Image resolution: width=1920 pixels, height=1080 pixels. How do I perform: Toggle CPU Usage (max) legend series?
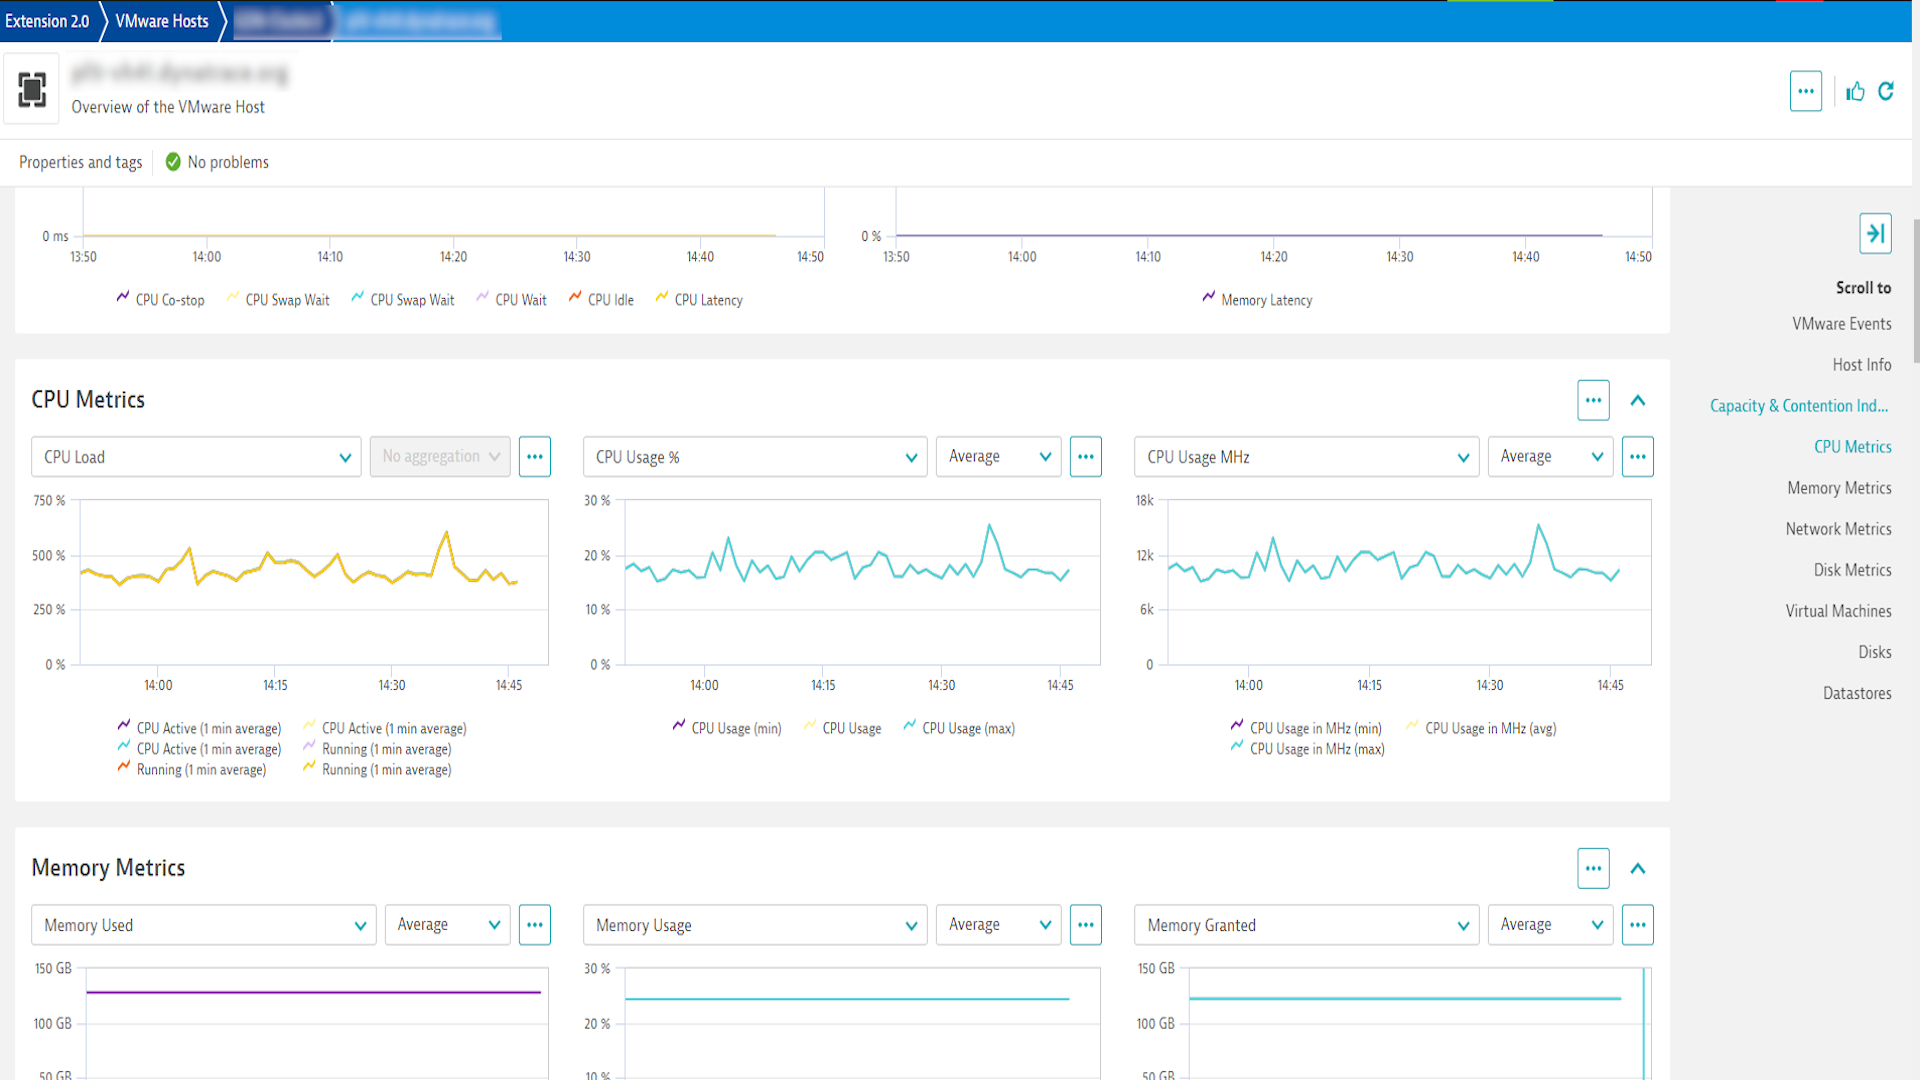959,728
